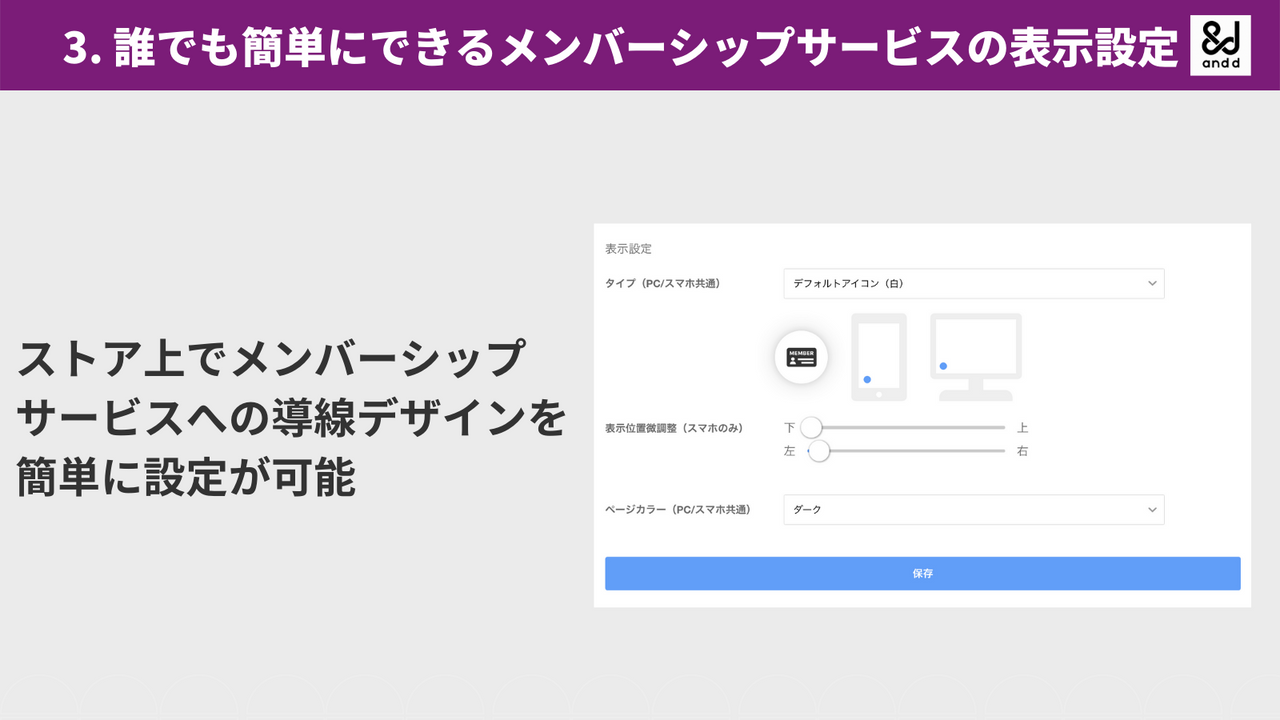This screenshot has height=720, width=1280.
Task: Select the desktop monitor preview icon
Action: click(976, 357)
